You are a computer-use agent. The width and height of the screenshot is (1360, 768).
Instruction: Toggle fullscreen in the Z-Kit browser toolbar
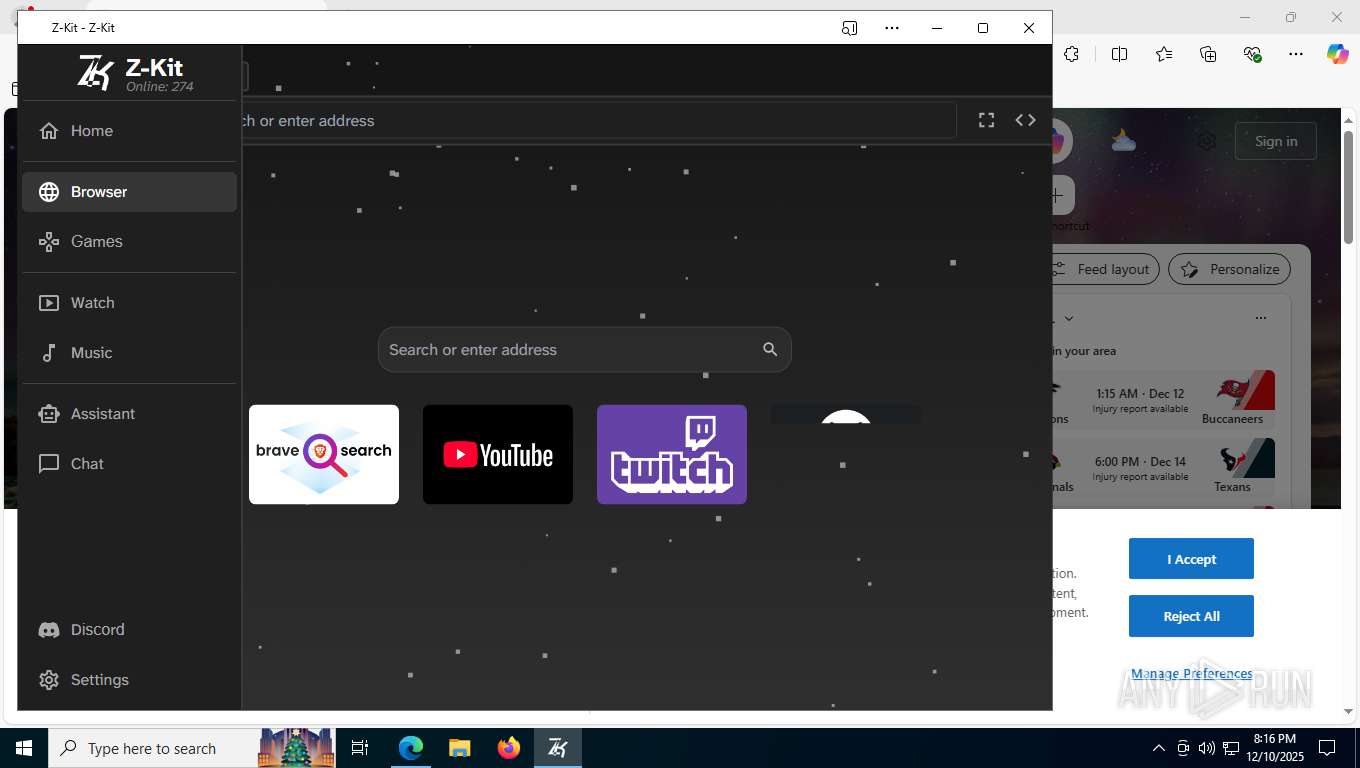[x=986, y=120]
